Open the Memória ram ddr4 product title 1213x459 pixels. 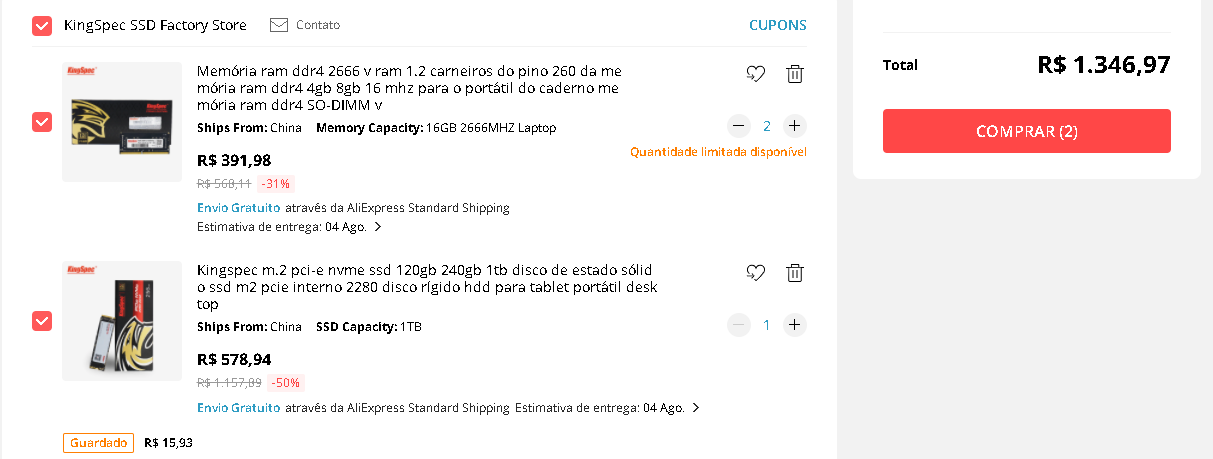[x=409, y=88]
